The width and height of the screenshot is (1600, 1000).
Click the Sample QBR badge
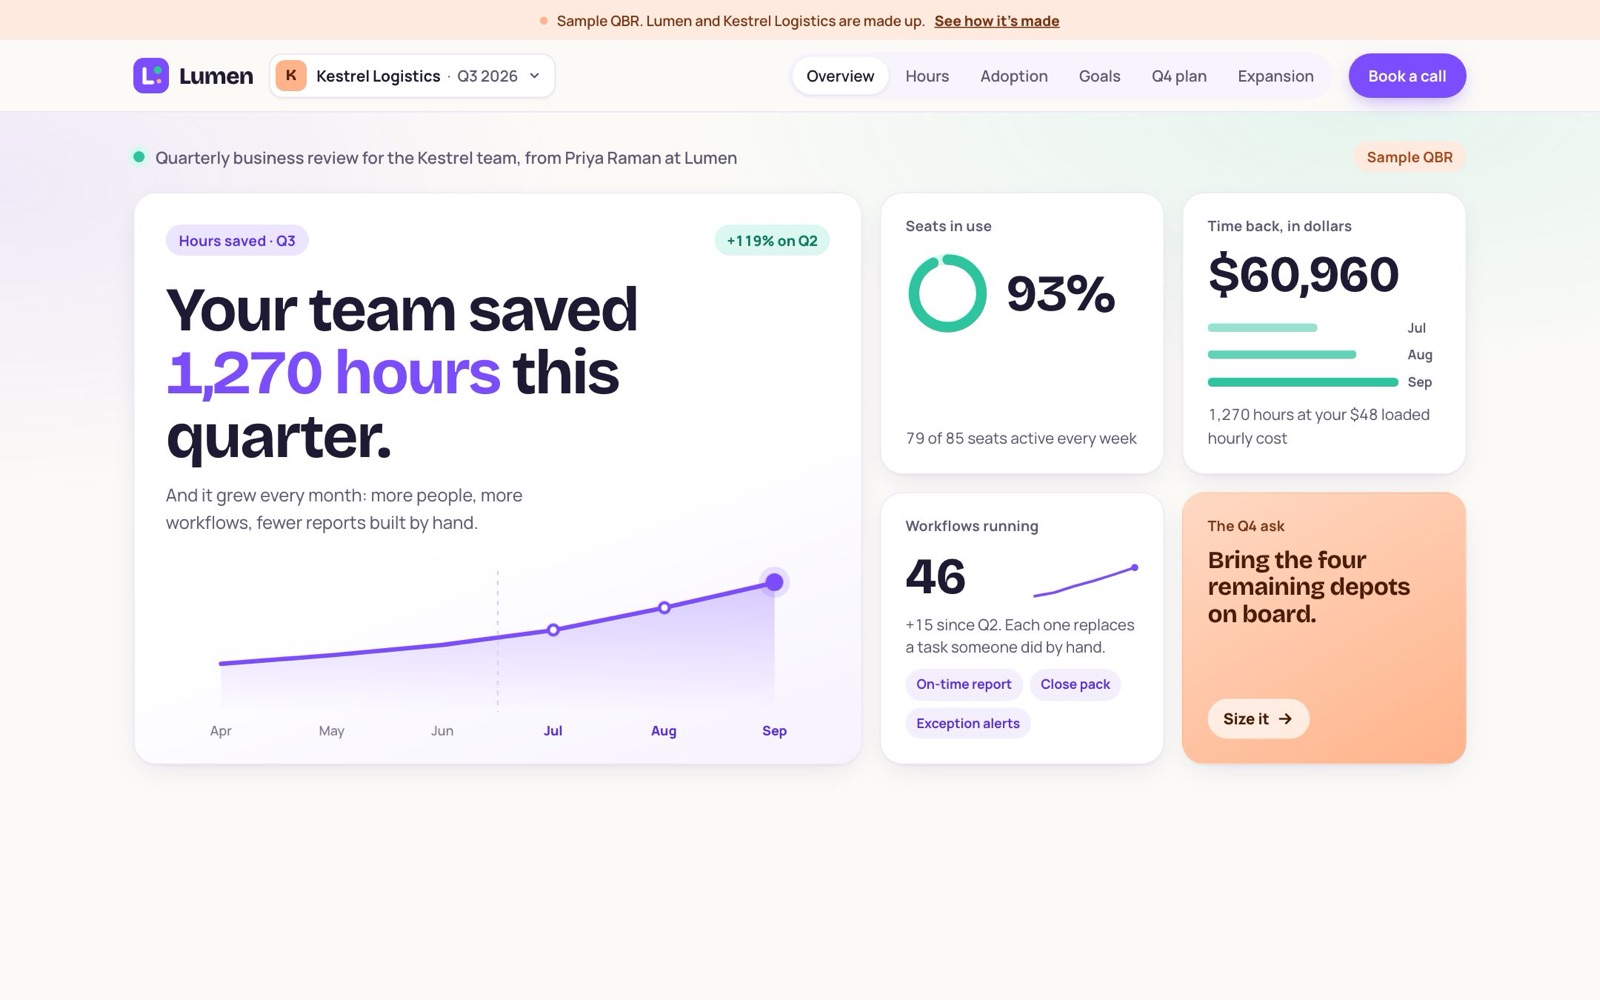coord(1409,157)
